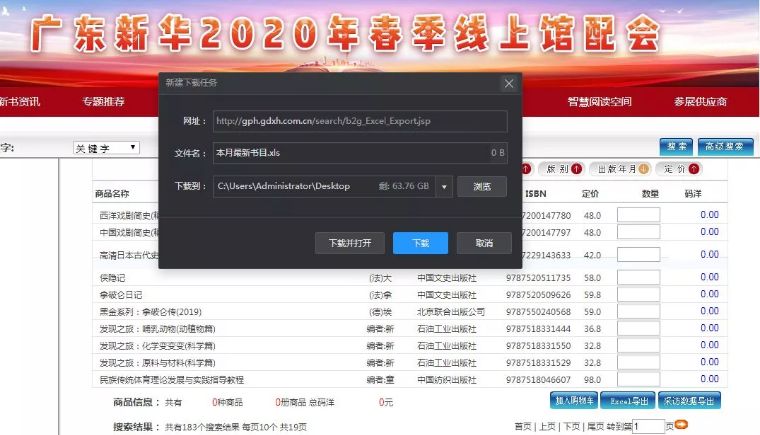The height and width of the screenshot is (435, 760).
Task: Click quantity field for ISBN ending 147780
Action: tap(638, 214)
